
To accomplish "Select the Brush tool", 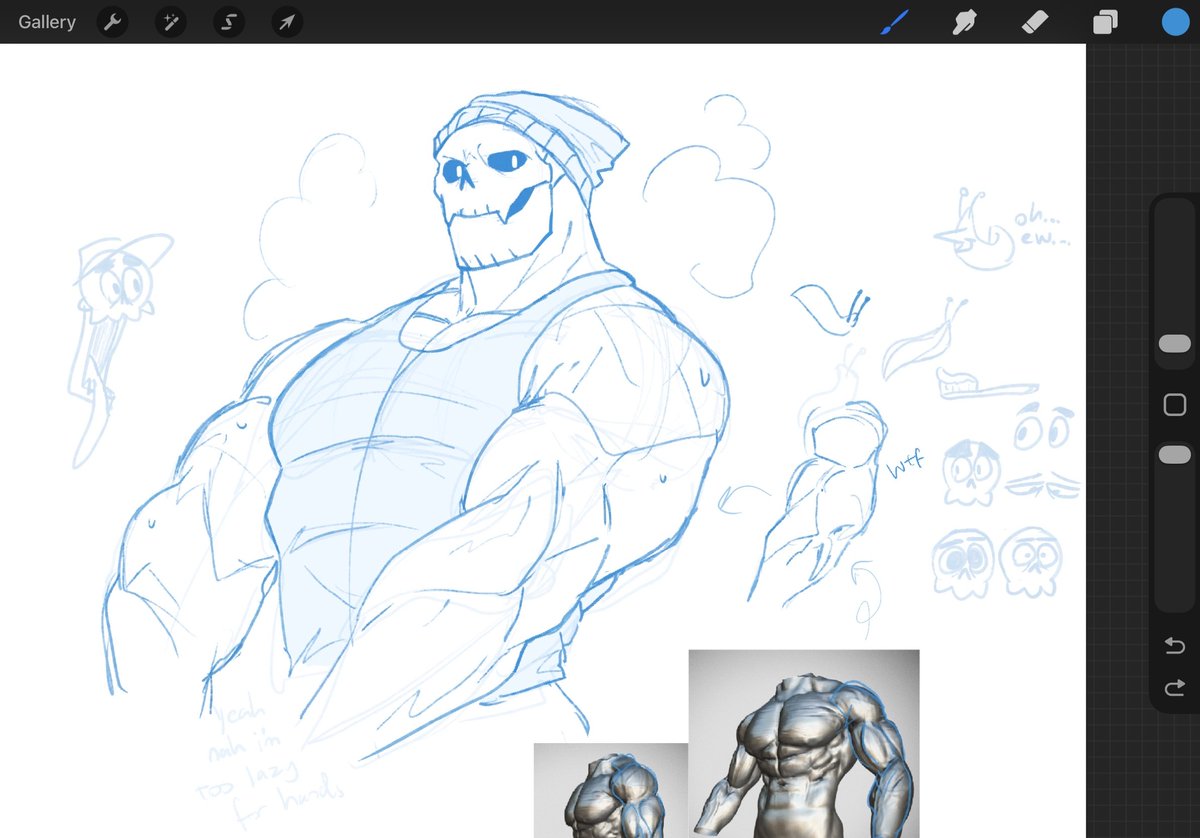I will [895, 22].
